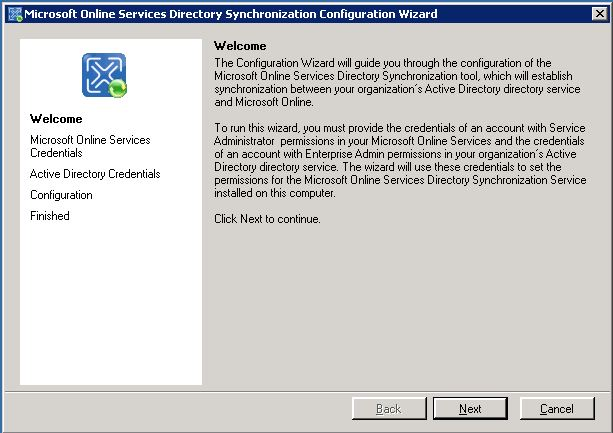This screenshot has width=613, height=433.
Task: Click the empty gray area below the instructions
Action: click(400, 310)
